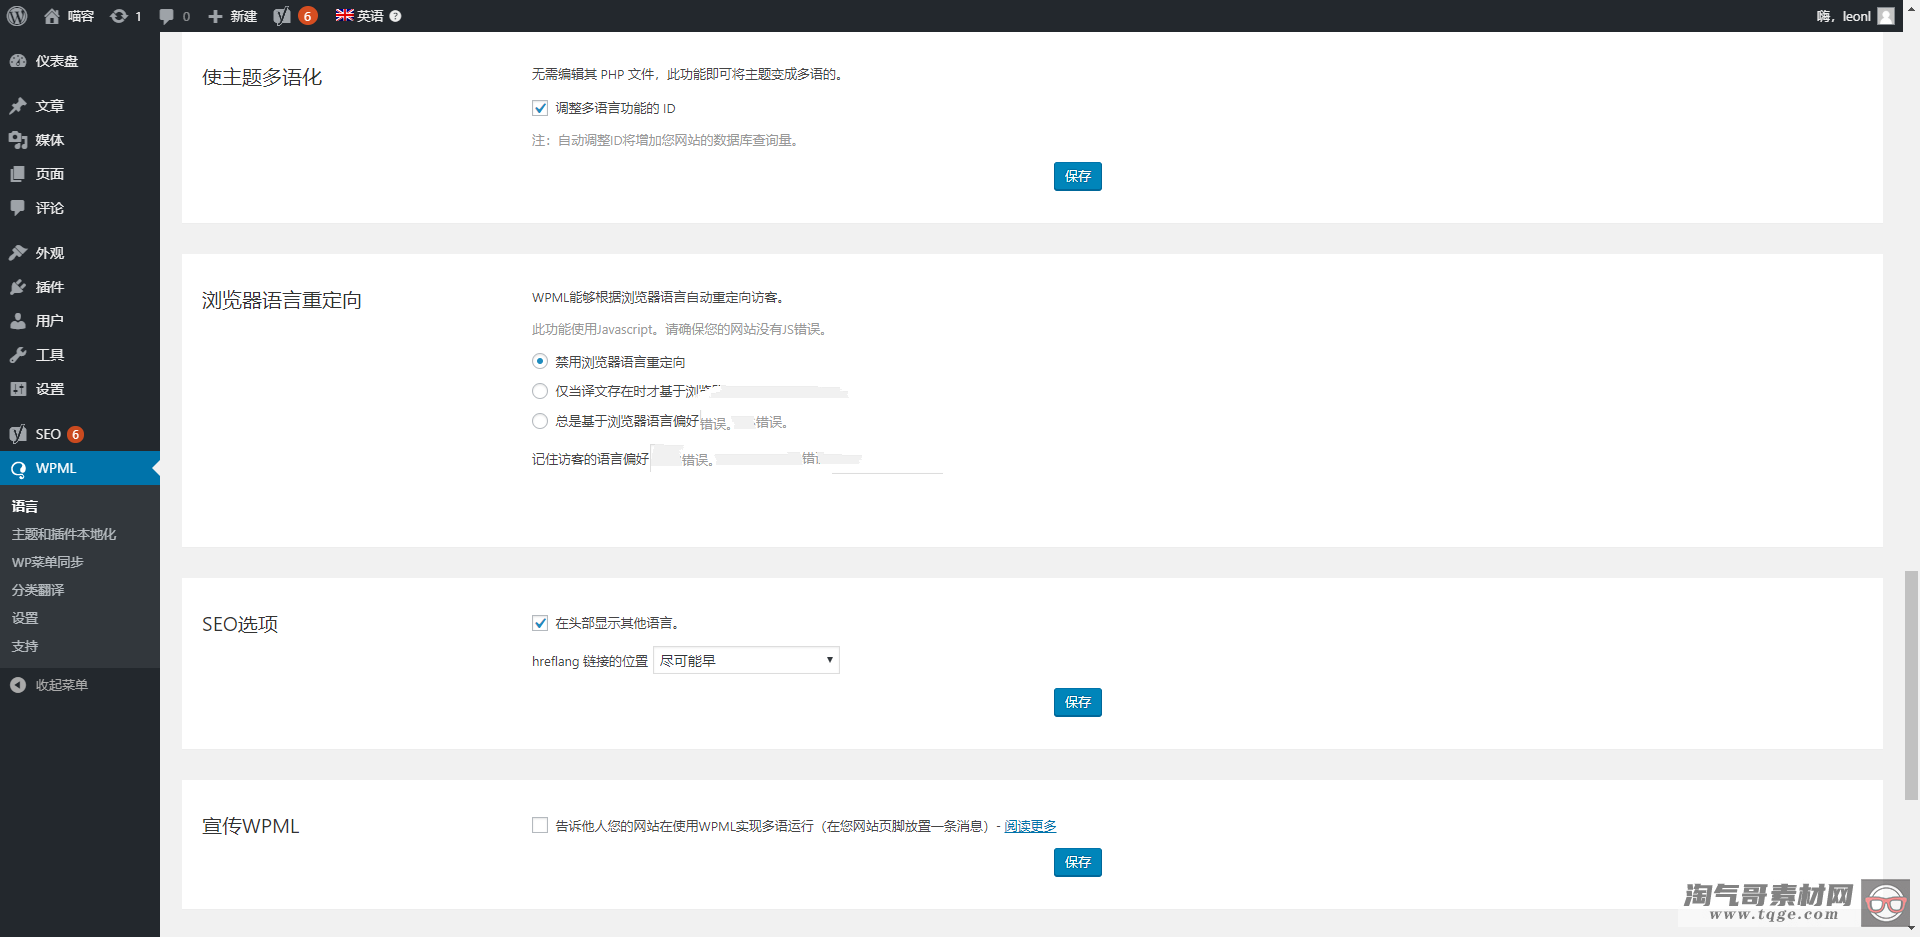Open the Yoast SEO icon in admin bar

click(282, 16)
